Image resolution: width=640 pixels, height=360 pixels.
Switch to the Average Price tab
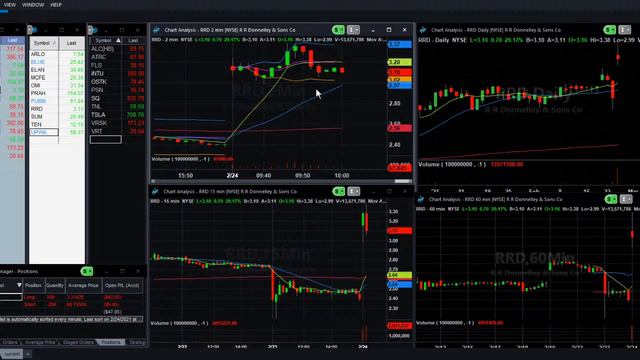[x=40, y=342]
